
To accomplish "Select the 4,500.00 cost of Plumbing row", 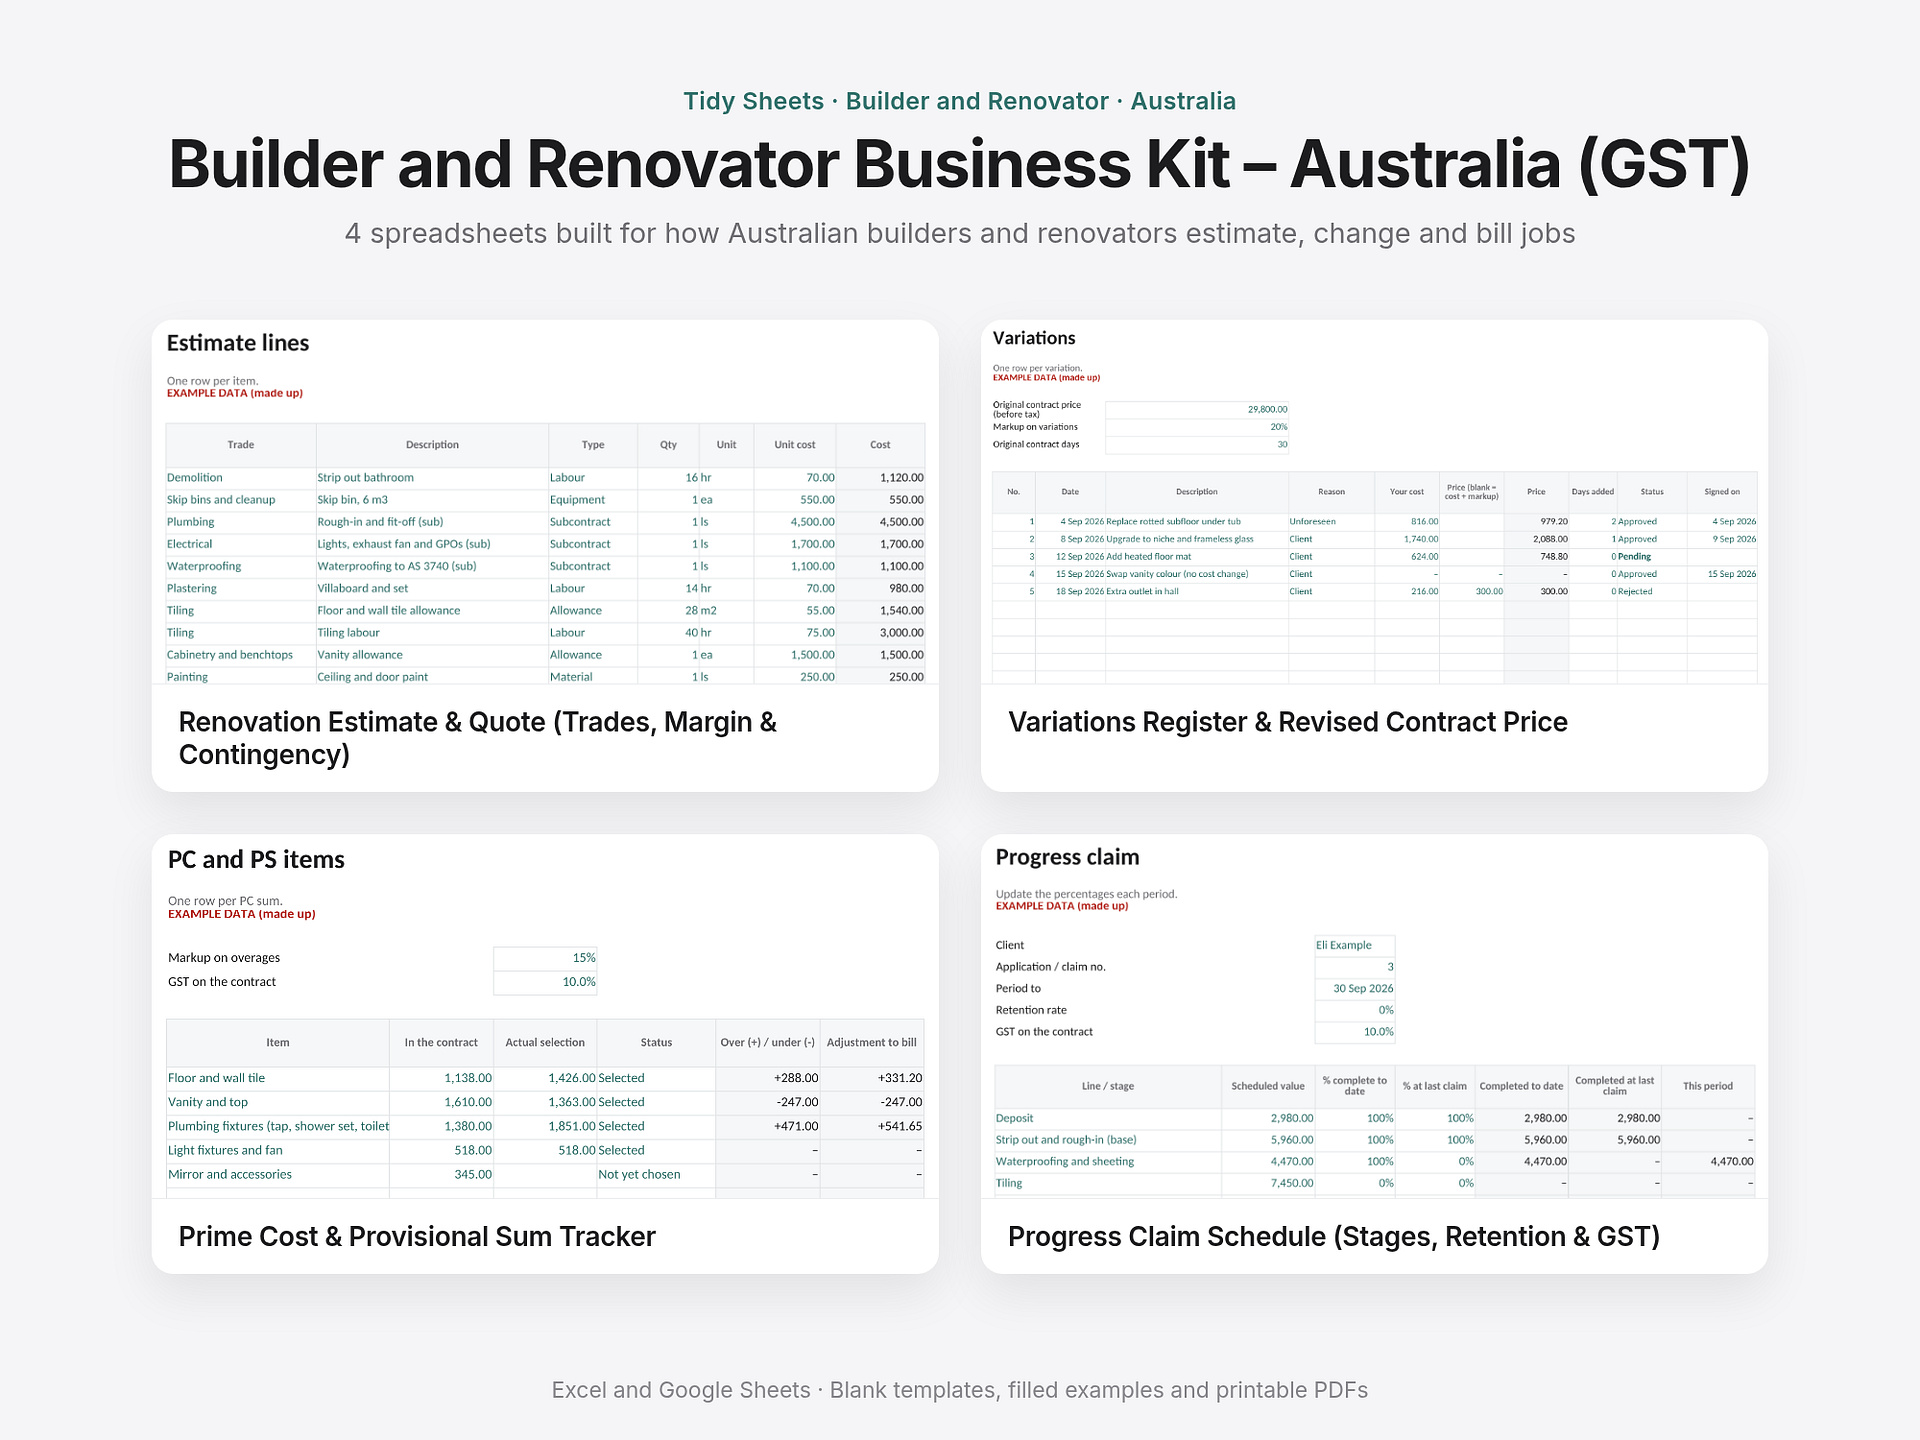I will pos(881,522).
